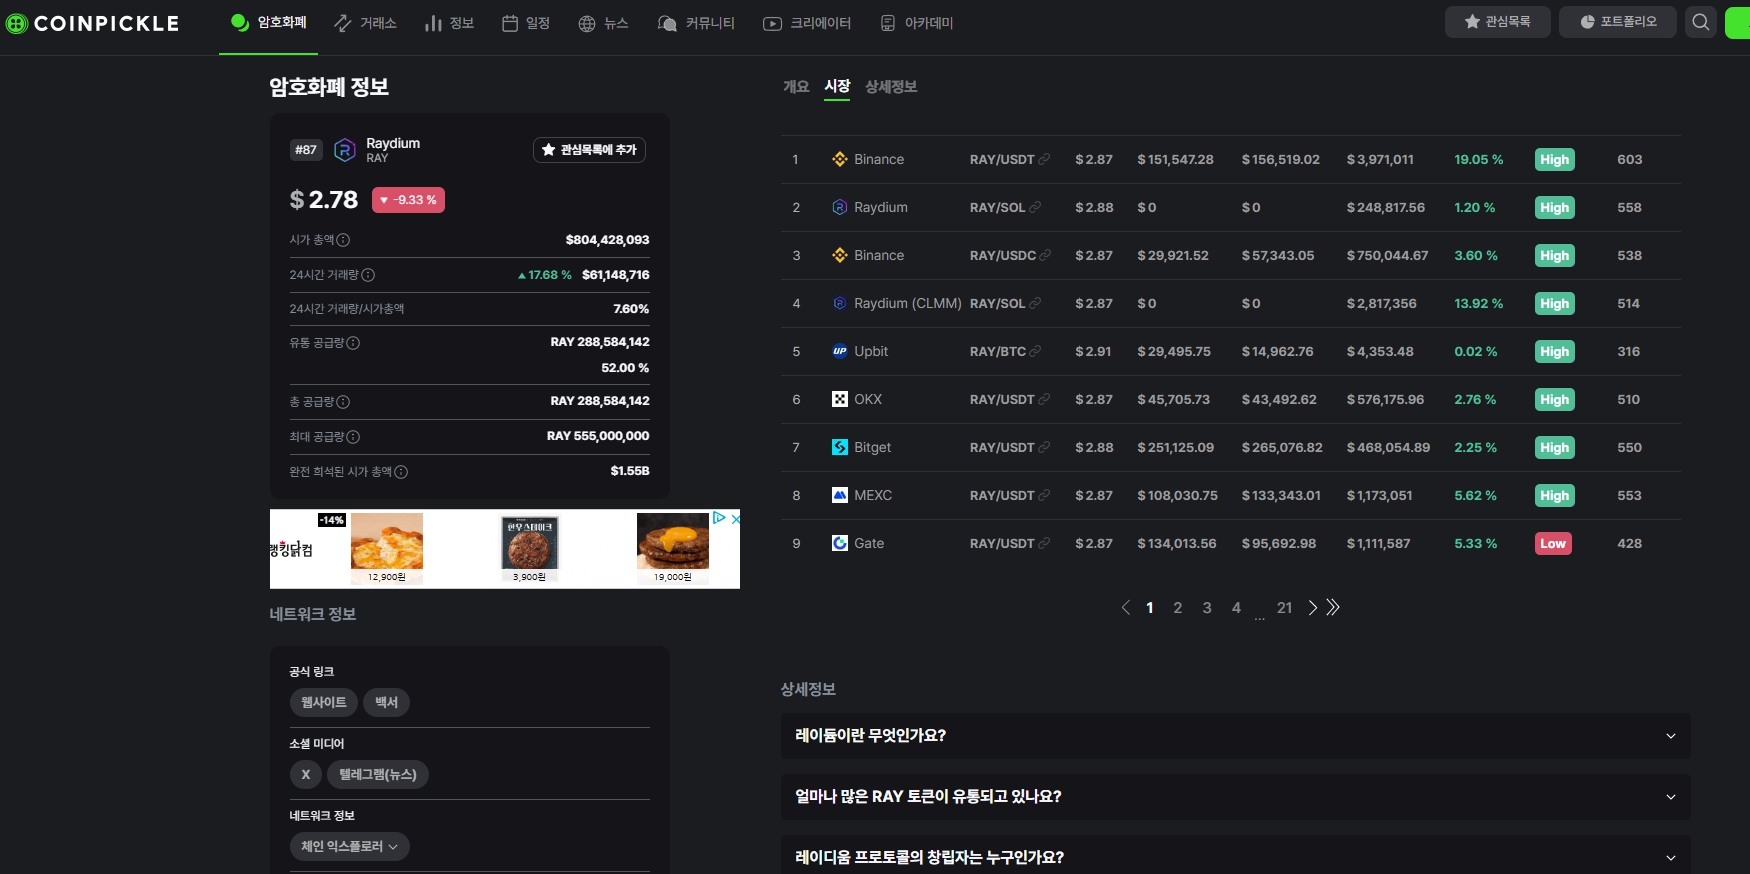This screenshot has width=1750, height=874.
Task: Click info icon next to 완전 희석된 시가 총액
Action: tap(401, 472)
